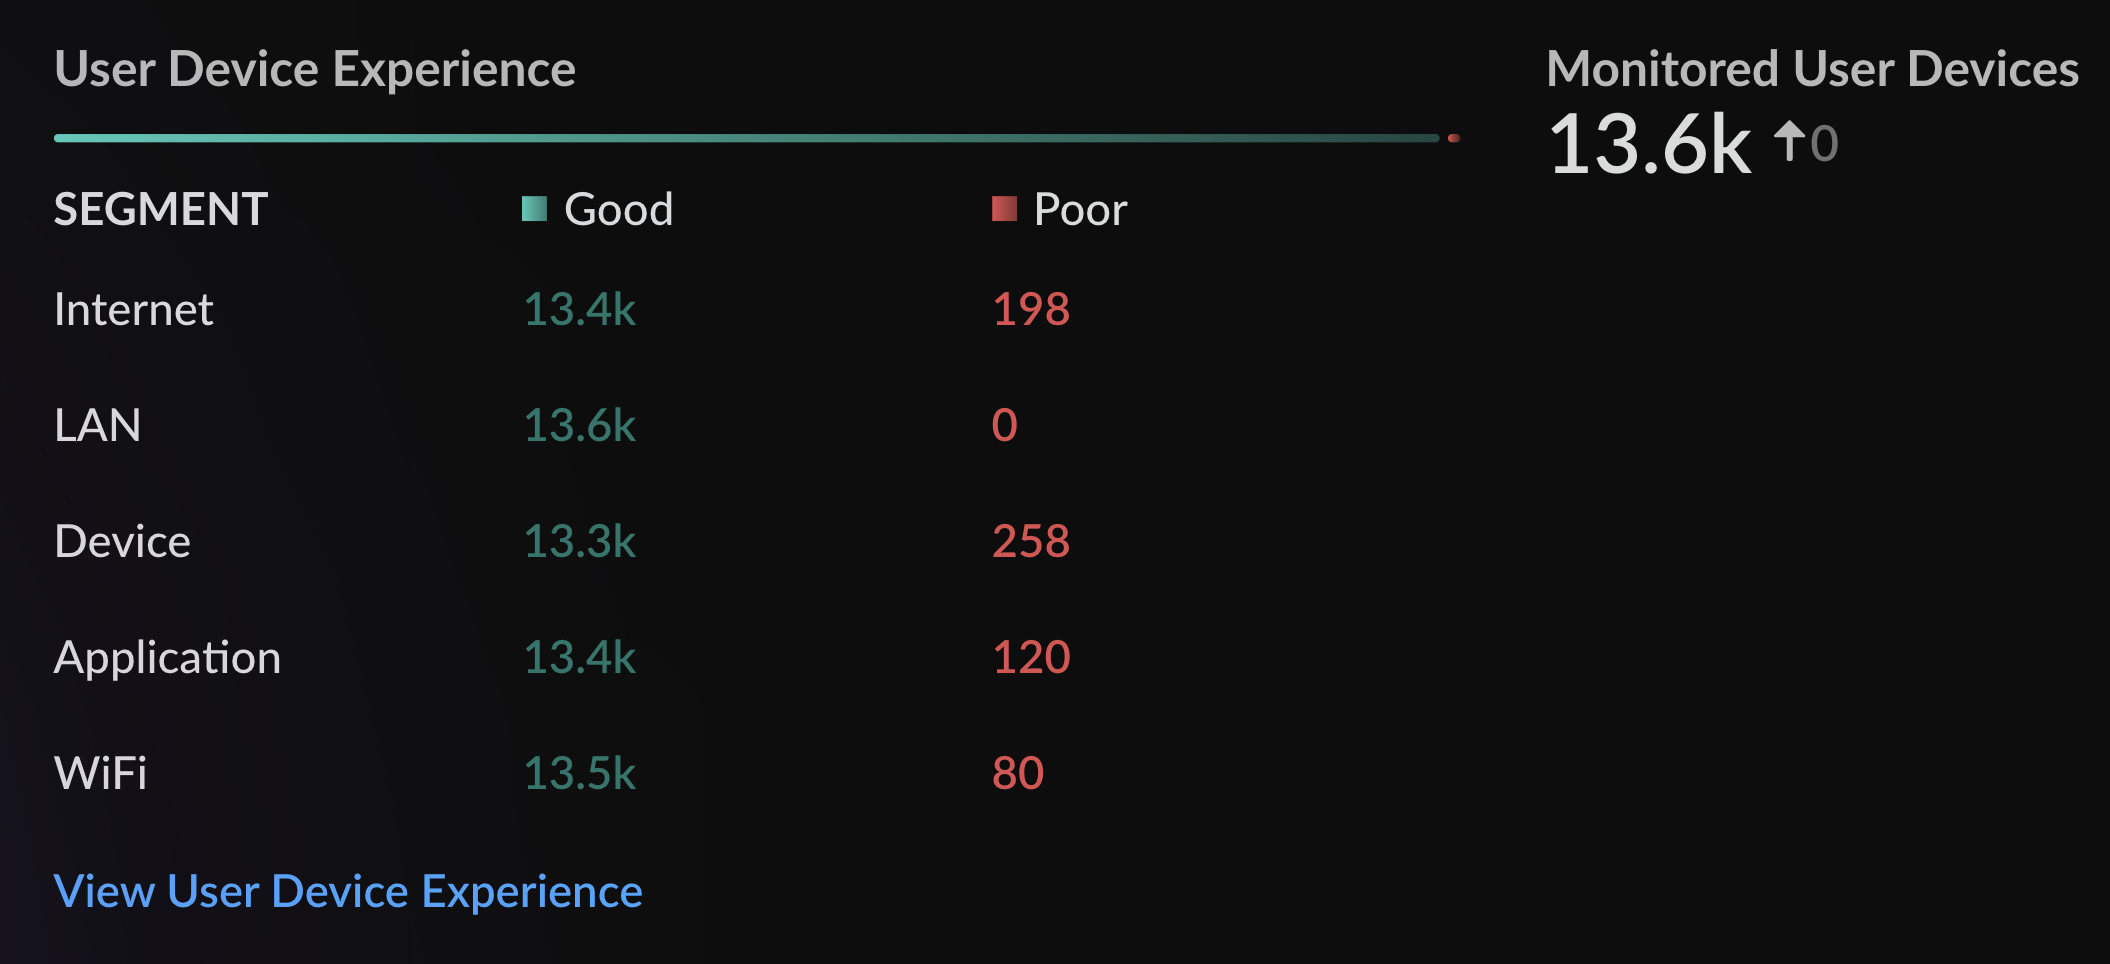
Task: Select the WiFi good count 13.5k
Action: click(580, 773)
